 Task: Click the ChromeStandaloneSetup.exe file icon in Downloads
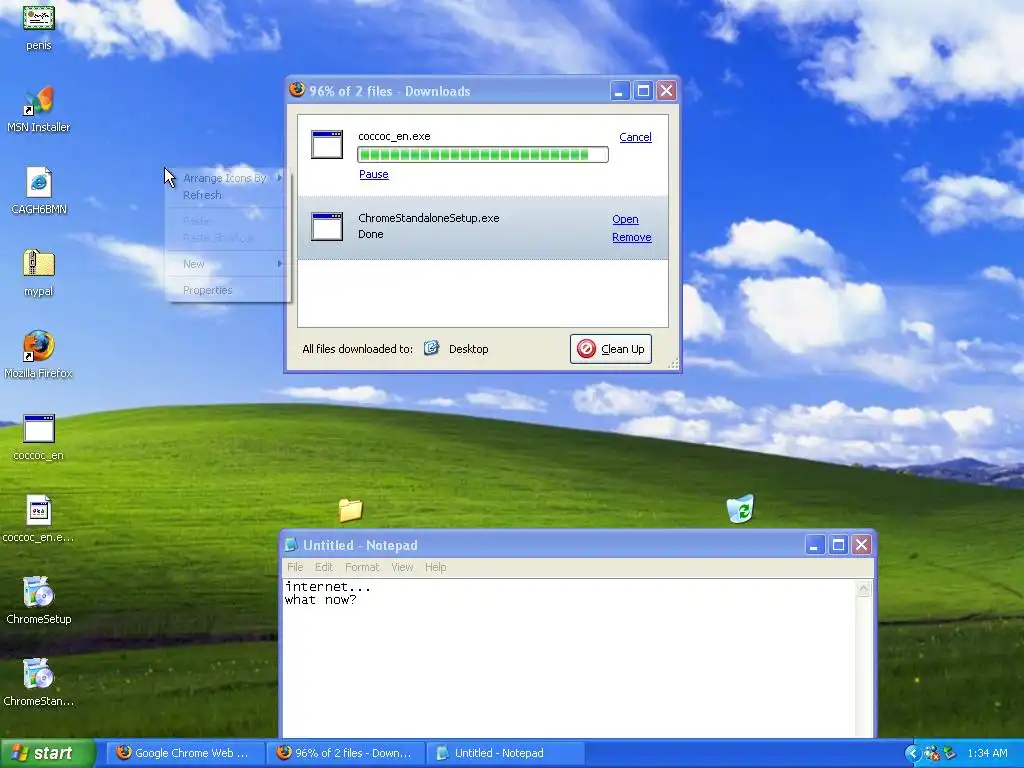(x=327, y=227)
